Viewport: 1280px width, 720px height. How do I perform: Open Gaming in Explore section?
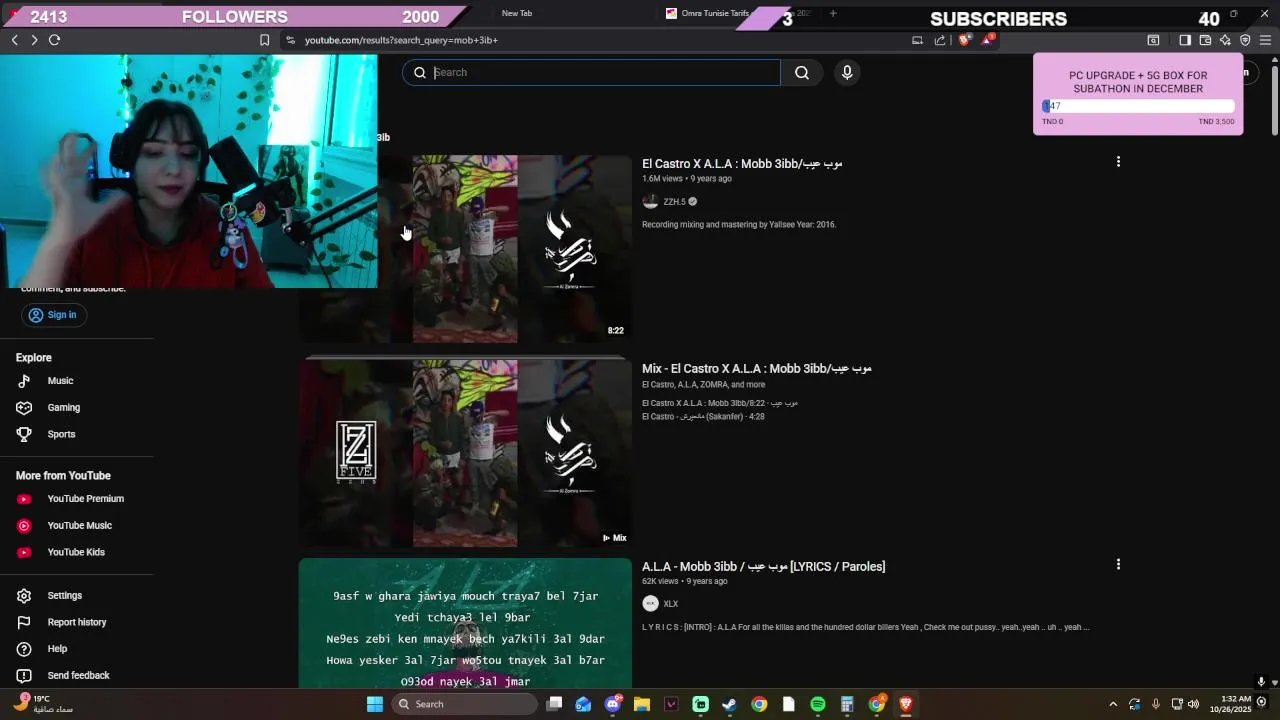pyautogui.click(x=63, y=408)
